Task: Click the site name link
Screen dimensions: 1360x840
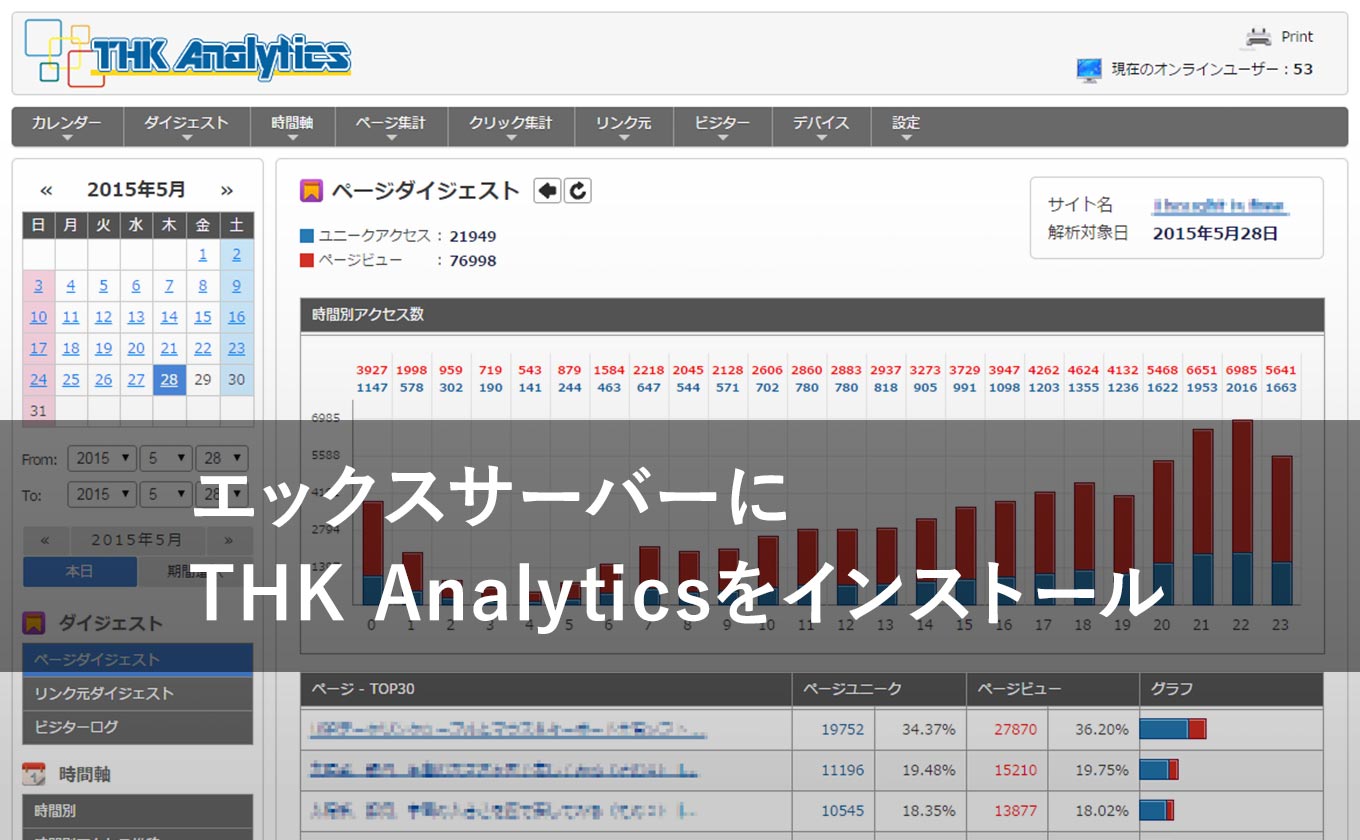Action: [x=1220, y=205]
